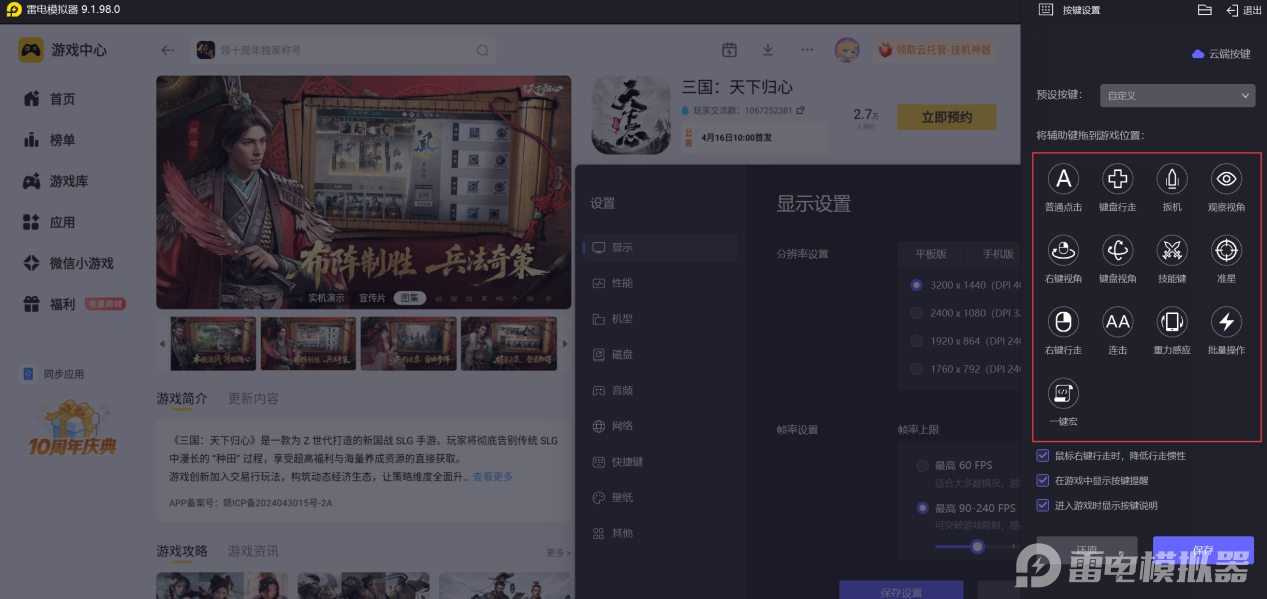
Task: Switch to 游戏资讯 tab
Action: [253, 551]
